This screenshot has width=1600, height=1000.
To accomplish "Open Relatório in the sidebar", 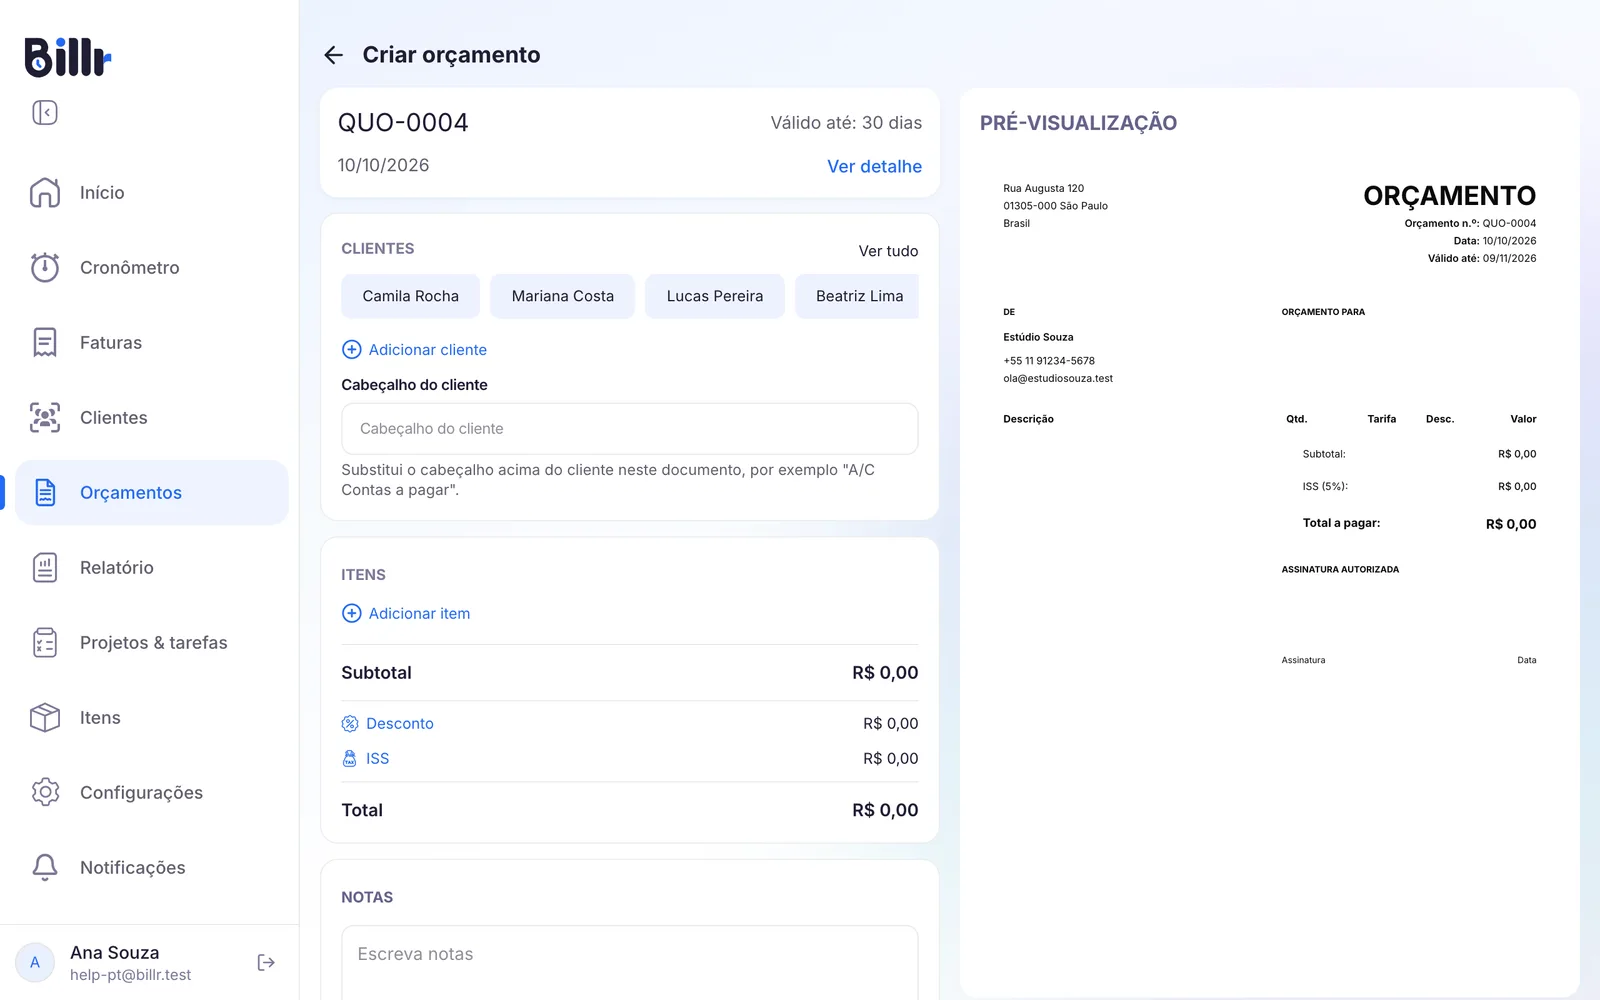I will [x=152, y=568].
